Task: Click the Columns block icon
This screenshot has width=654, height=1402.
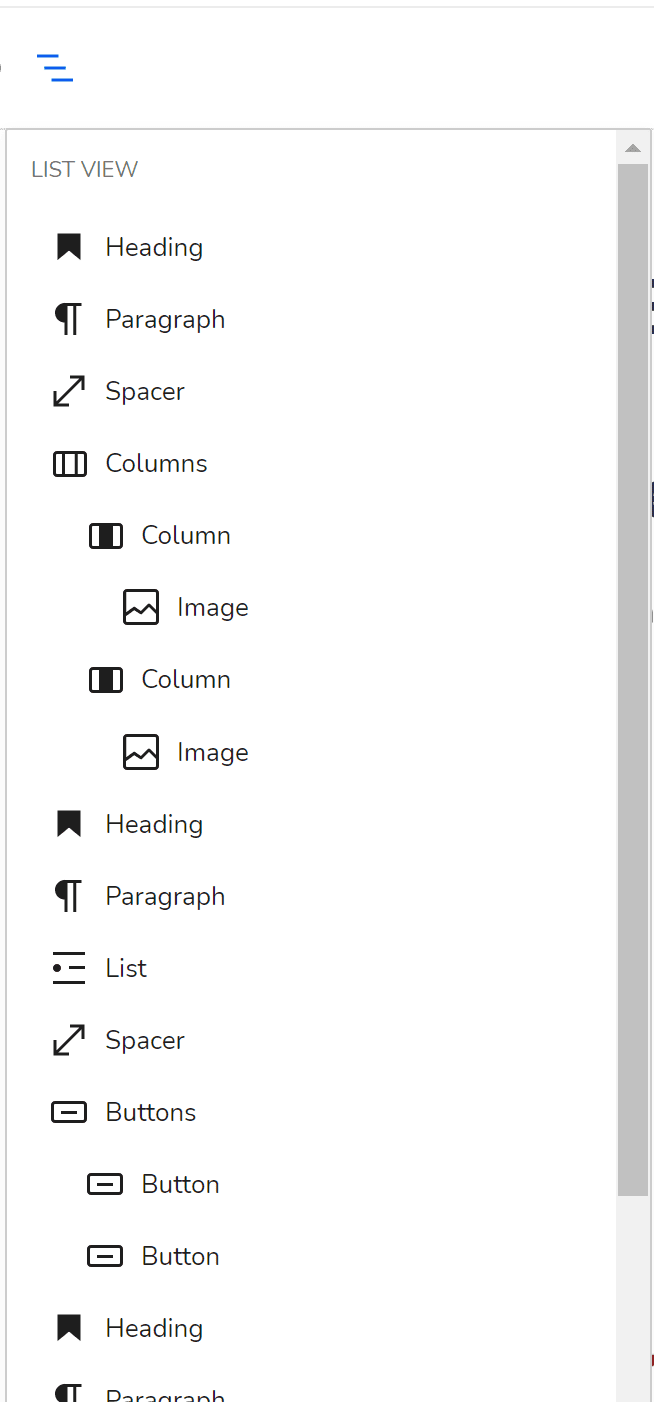Action: tap(69, 464)
